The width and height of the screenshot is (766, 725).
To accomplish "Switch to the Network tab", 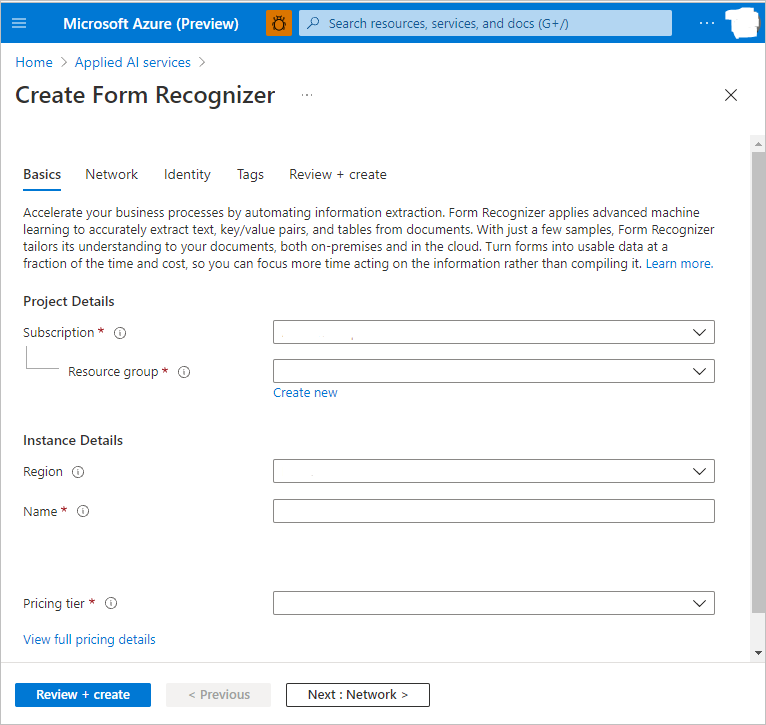I will coord(111,174).
